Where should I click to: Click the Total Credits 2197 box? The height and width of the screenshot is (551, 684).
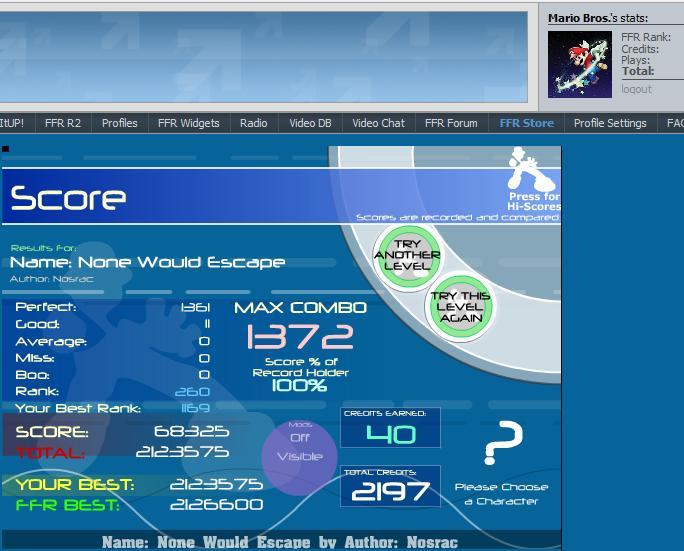point(390,487)
